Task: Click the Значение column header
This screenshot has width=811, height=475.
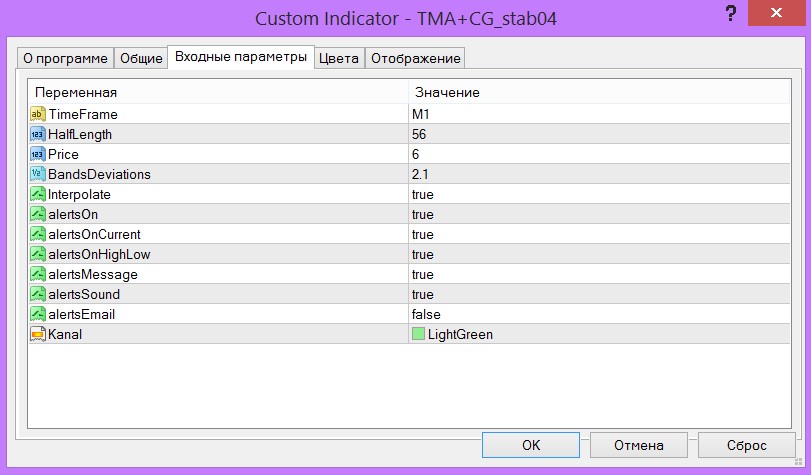Action: coord(599,92)
